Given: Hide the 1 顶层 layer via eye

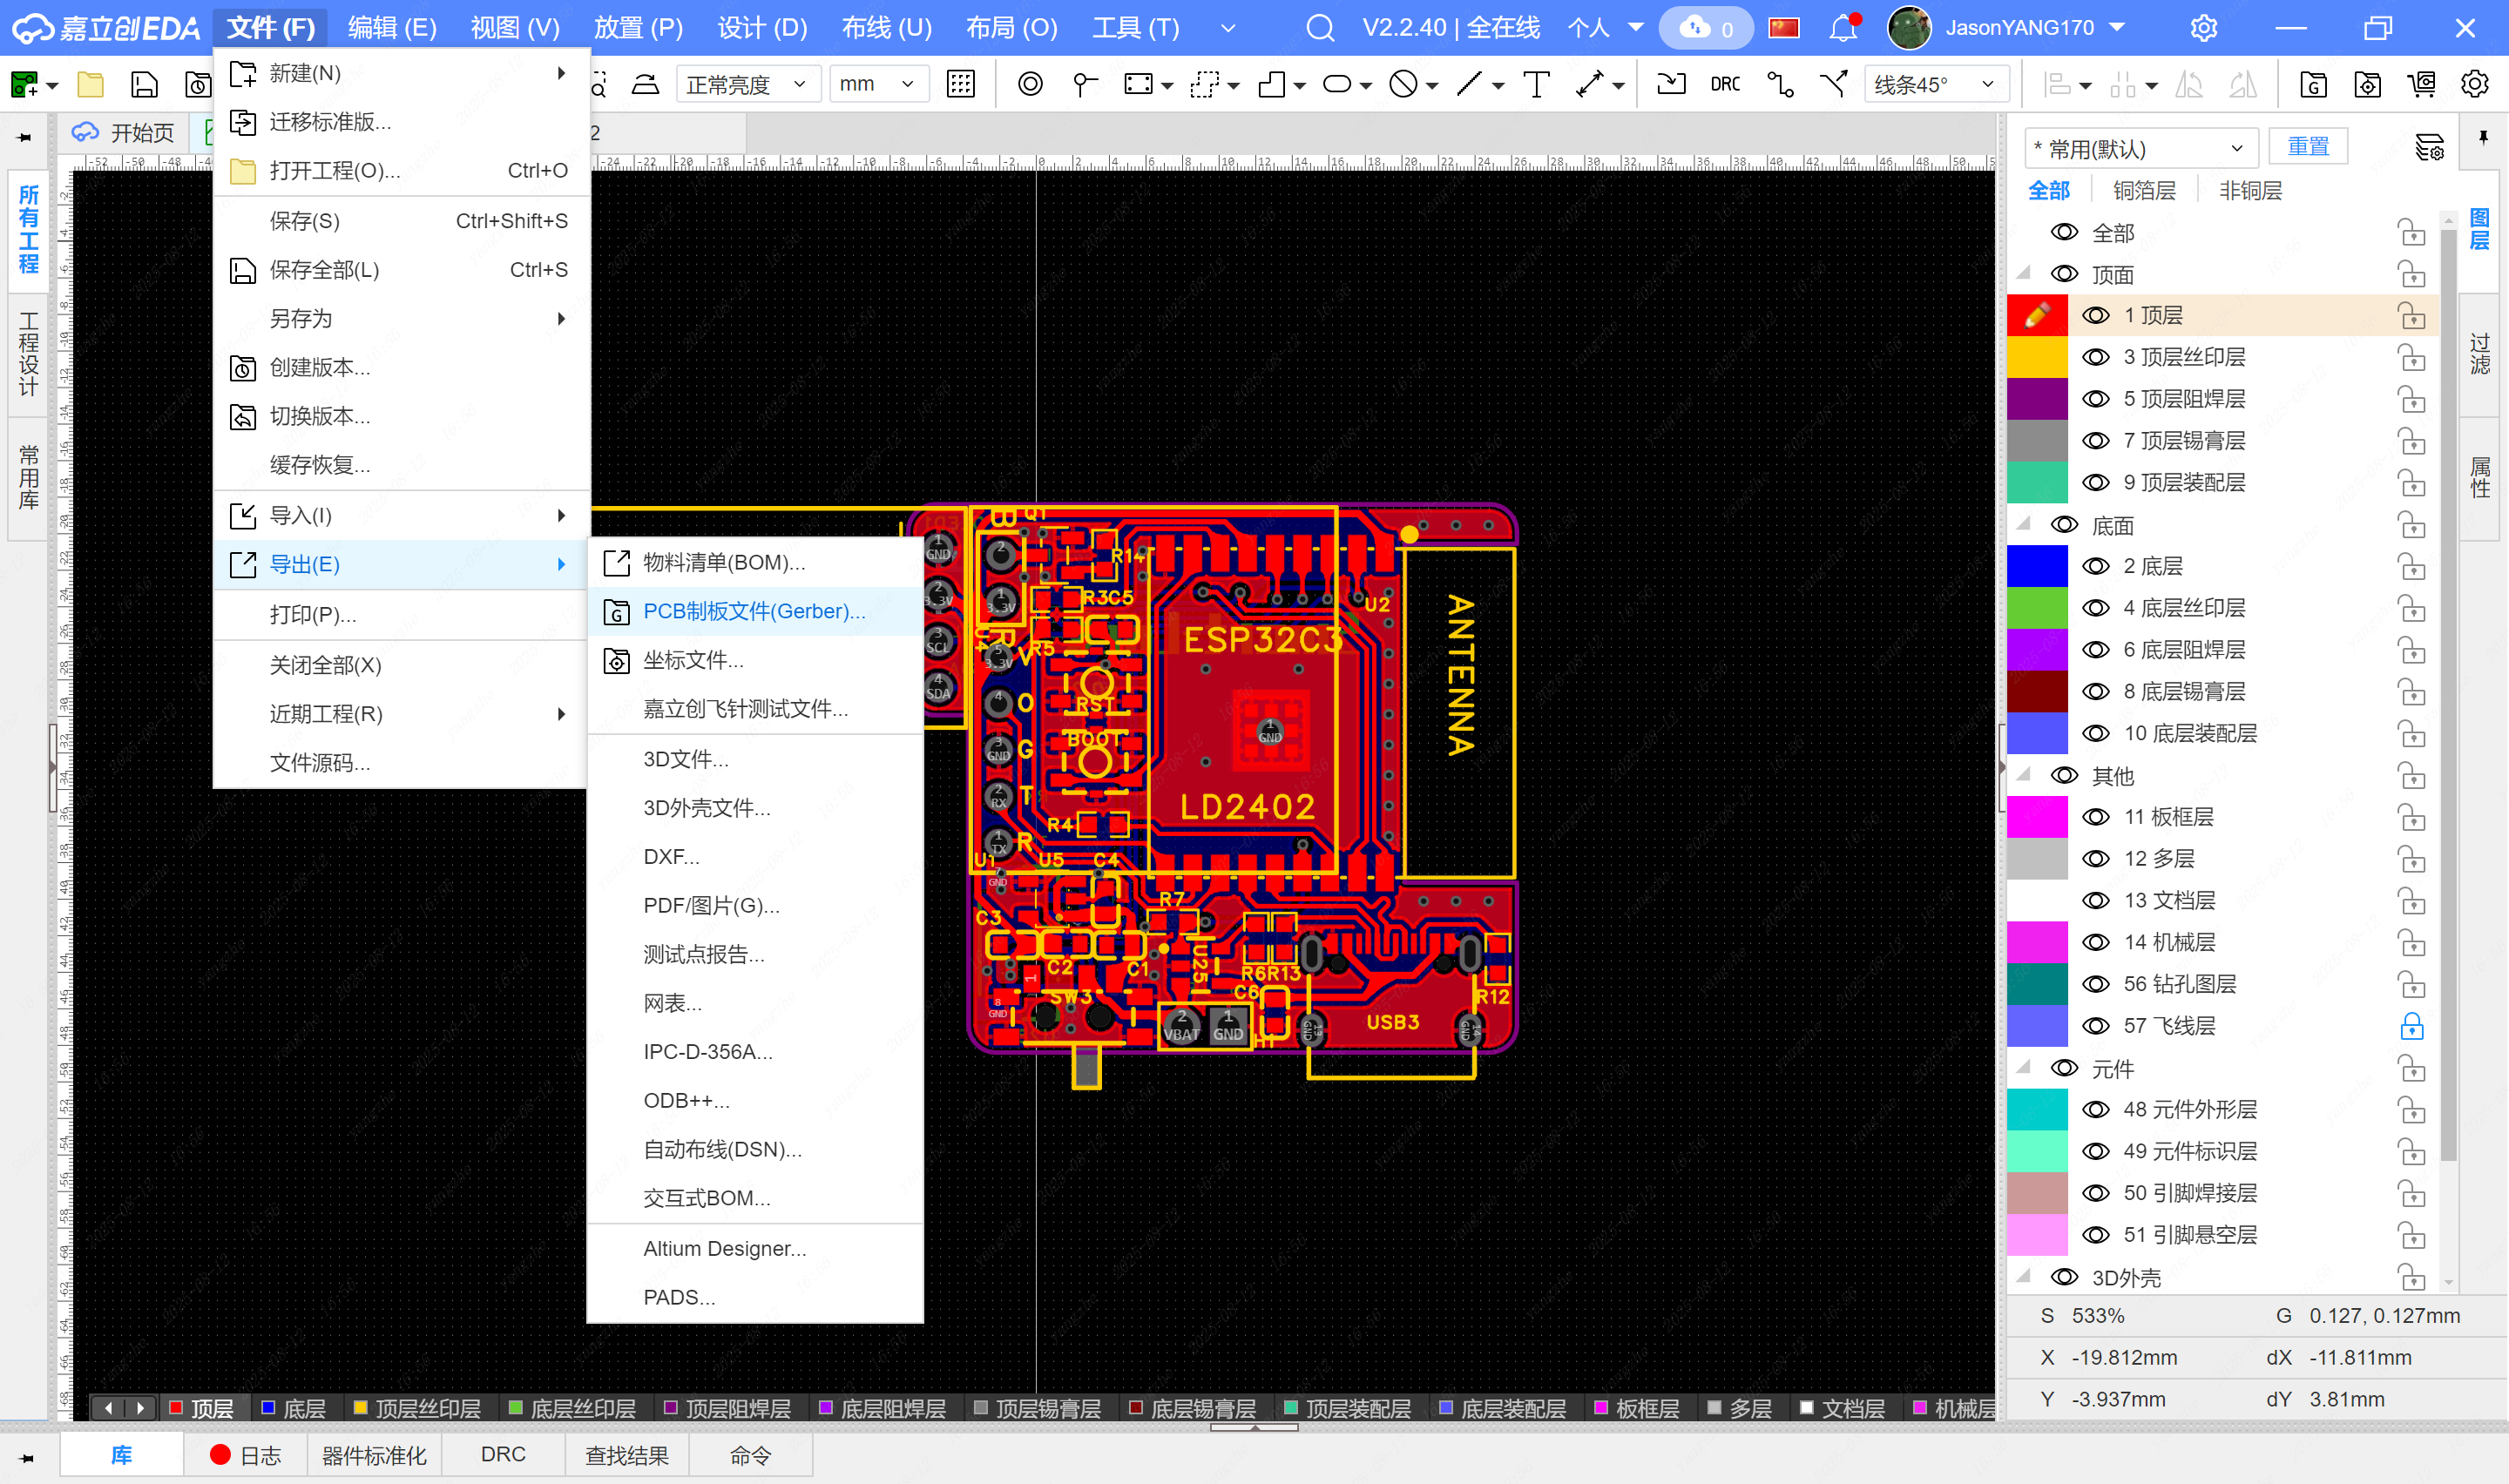Looking at the screenshot, I should (2095, 316).
